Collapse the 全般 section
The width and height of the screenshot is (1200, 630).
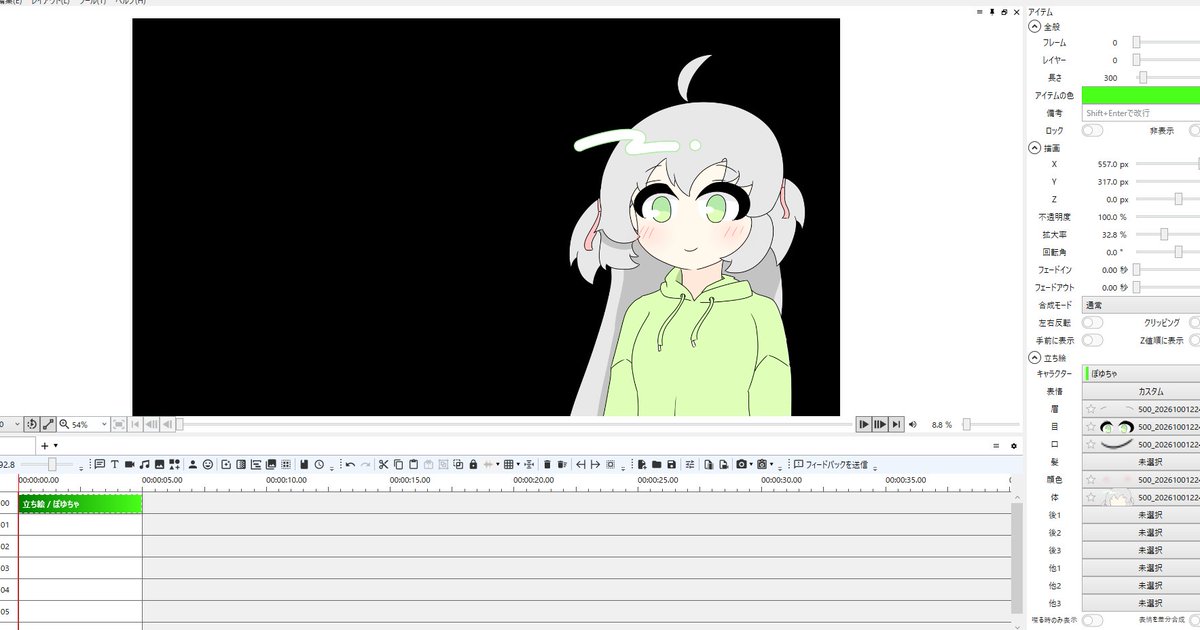[x=1035, y=26]
